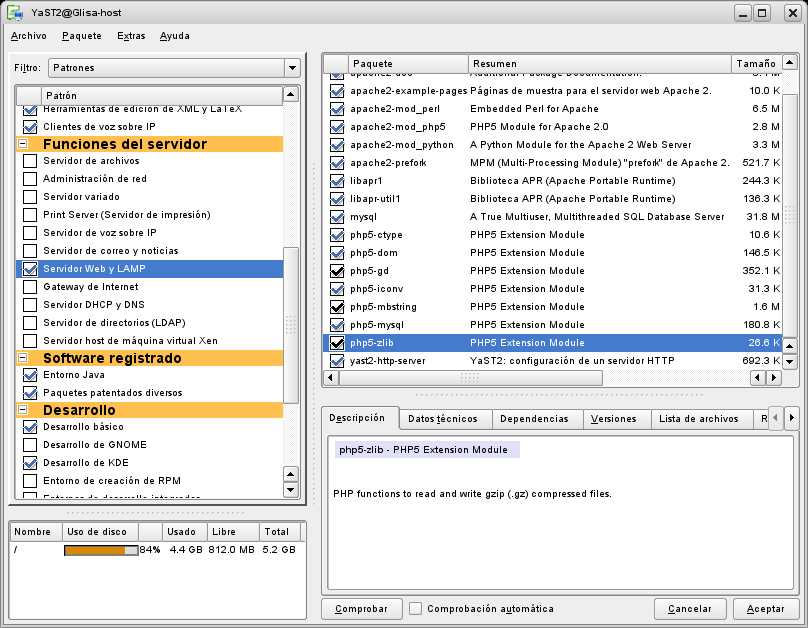Toggle the Gateway de Internet pattern checkbox
Viewport: 808px width, 628px height.
point(30,287)
